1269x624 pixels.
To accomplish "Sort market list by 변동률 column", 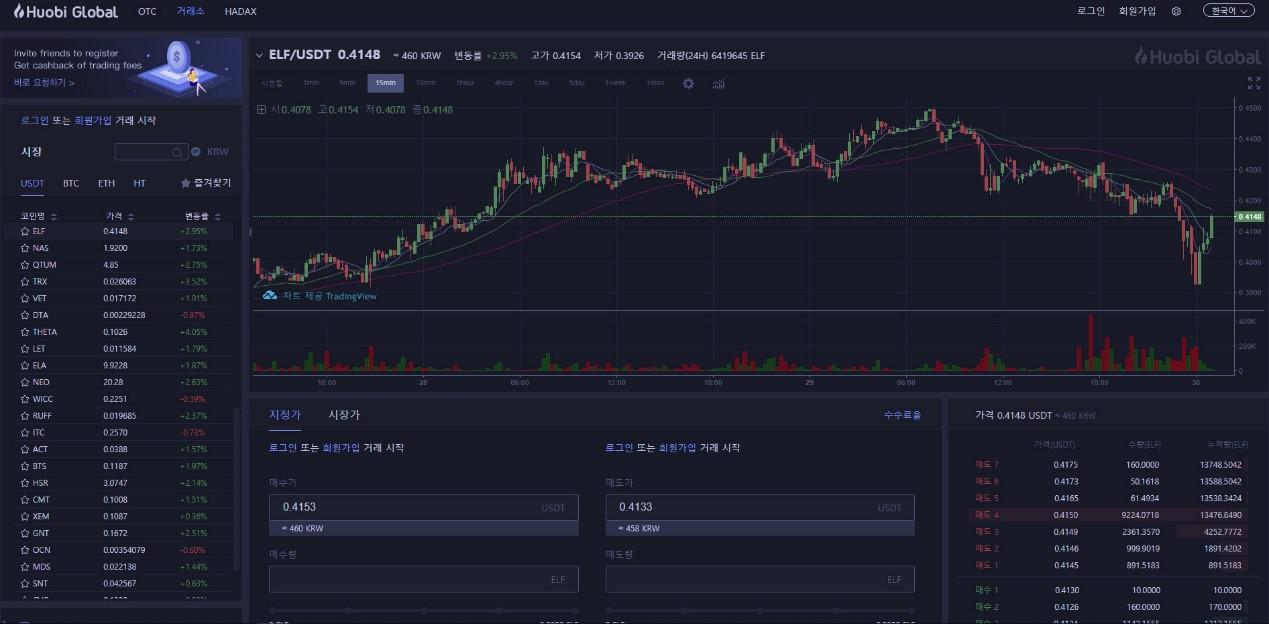I will (x=203, y=216).
